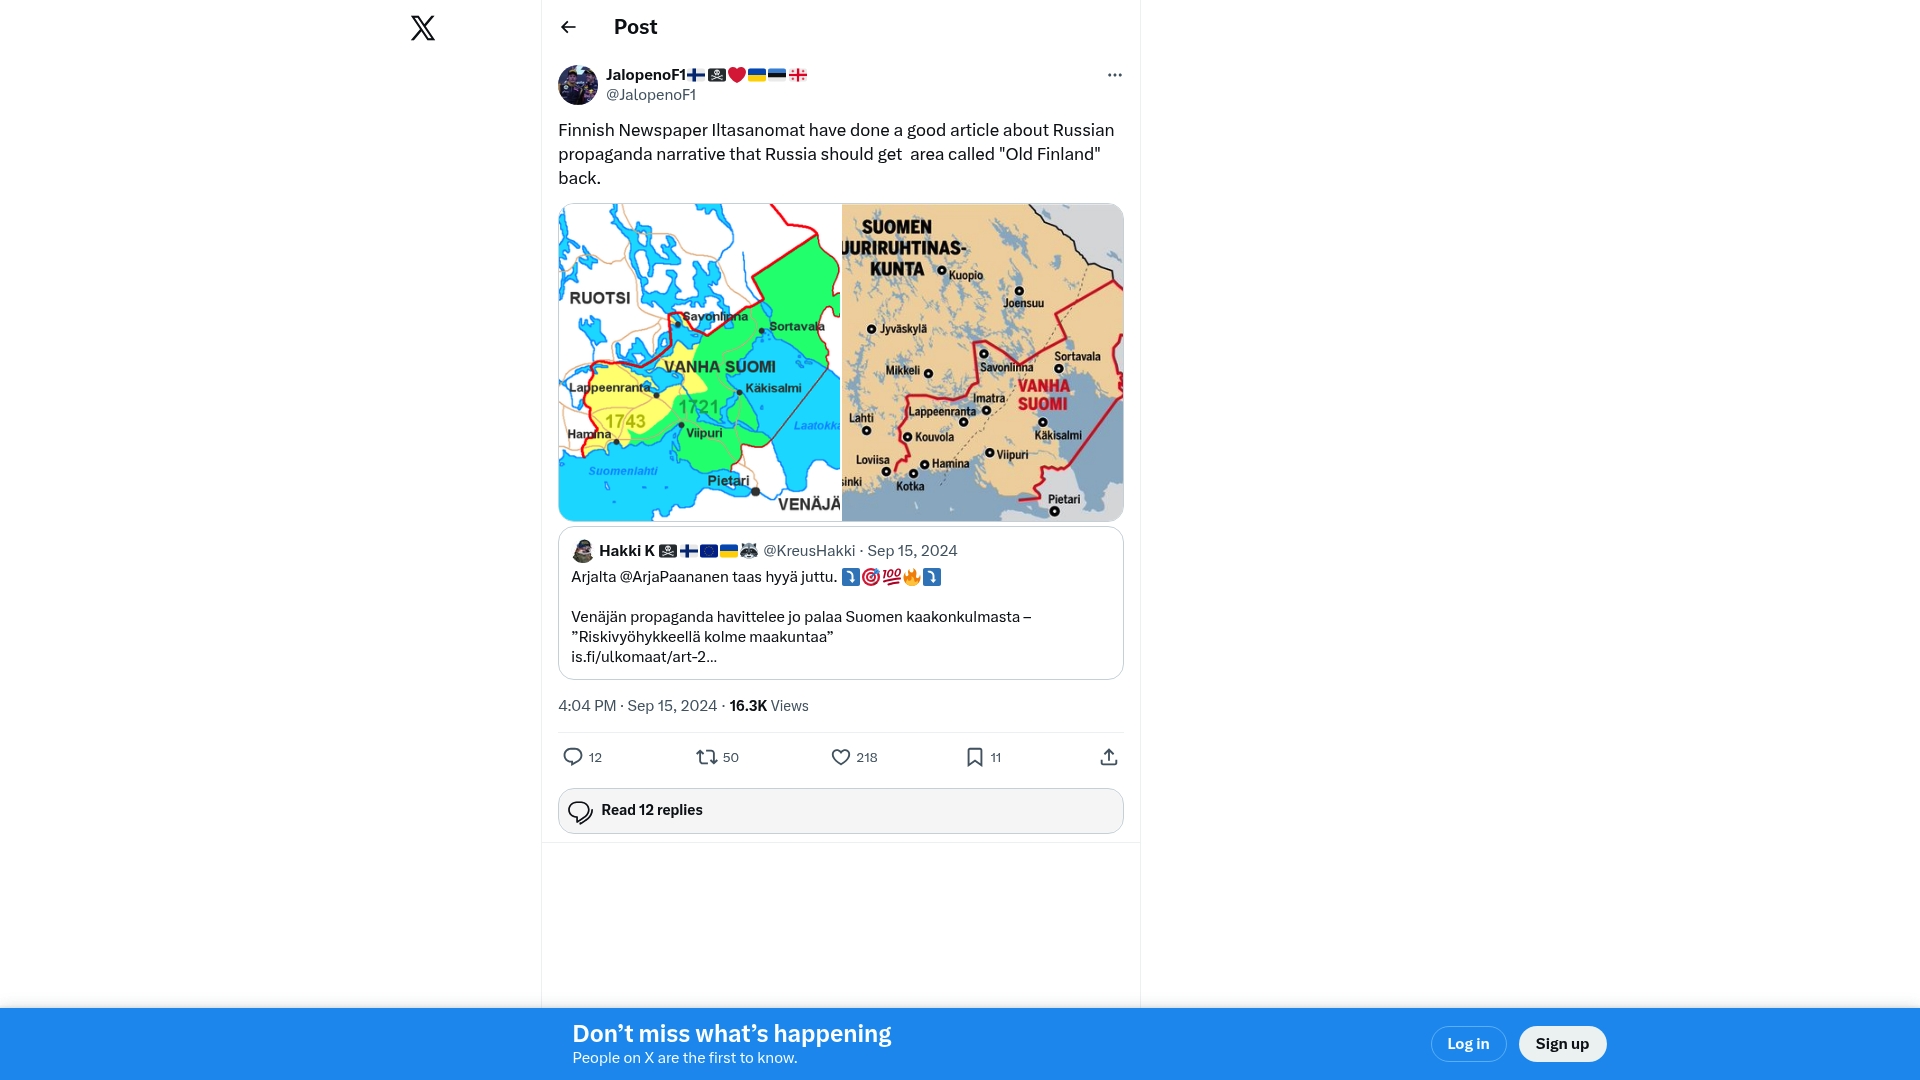Image resolution: width=1920 pixels, height=1080 pixels.
Task: Click the Sign up button
Action: coord(1562,1044)
